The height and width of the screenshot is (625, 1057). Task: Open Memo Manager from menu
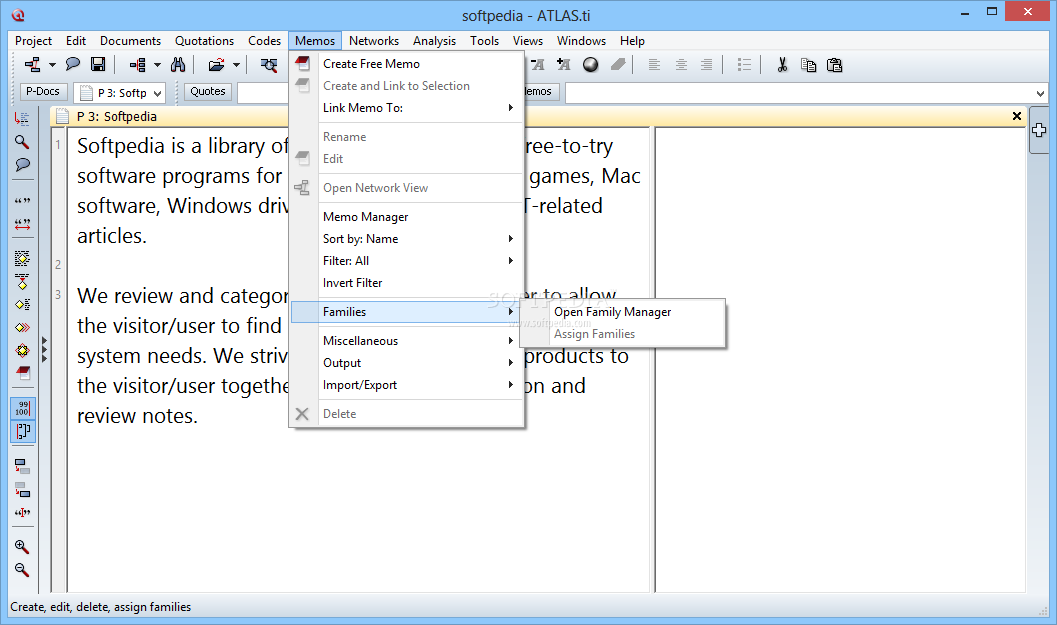coord(407,216)
